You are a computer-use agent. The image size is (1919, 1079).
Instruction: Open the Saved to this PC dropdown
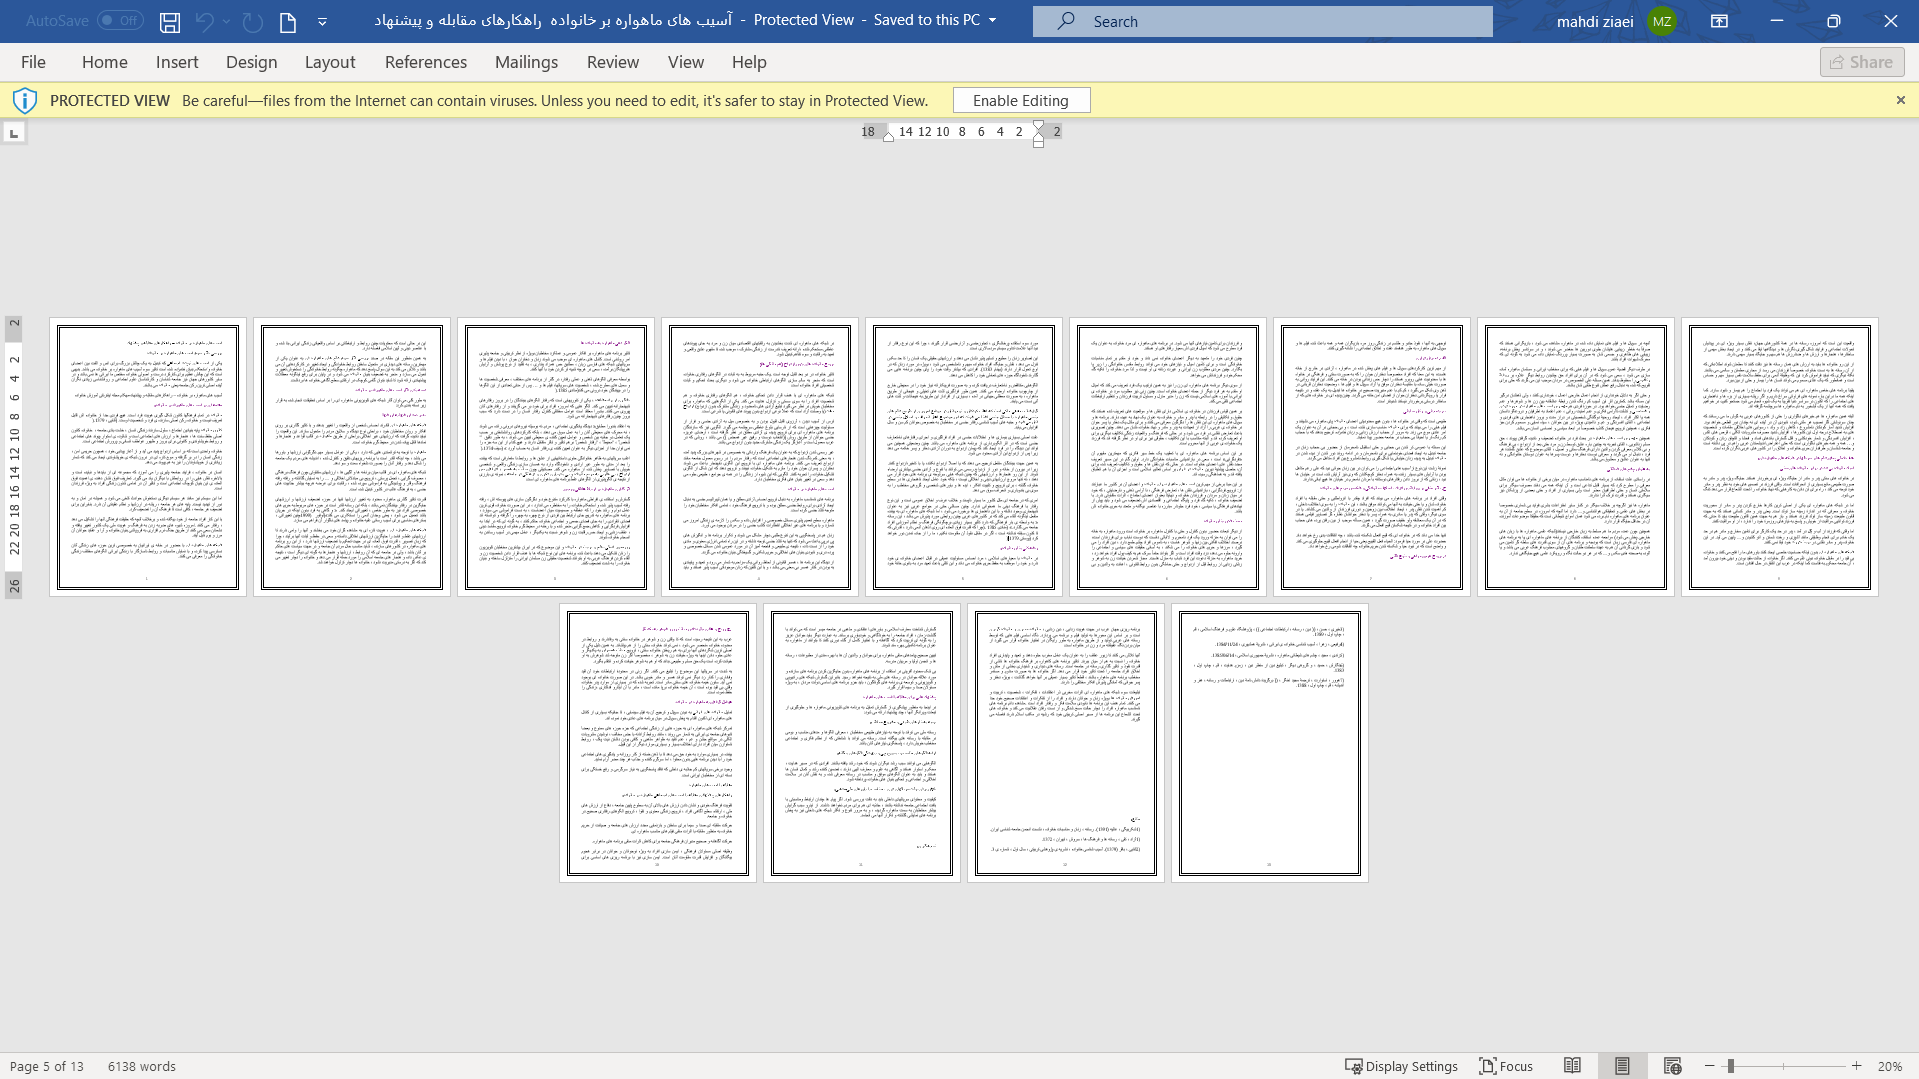point(993,20)
